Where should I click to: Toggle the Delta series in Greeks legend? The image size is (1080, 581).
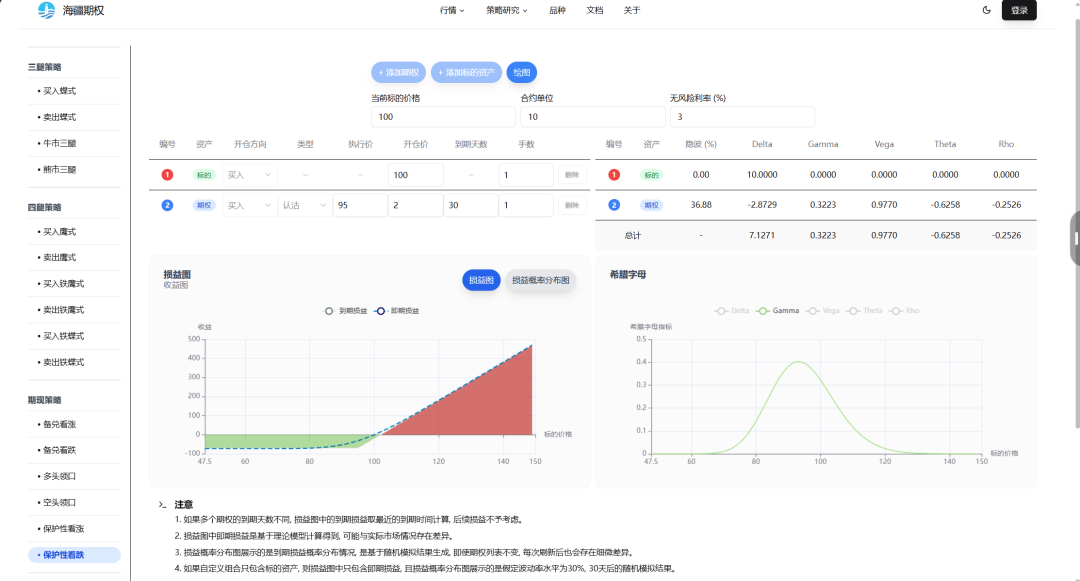[x=732, y=311]
